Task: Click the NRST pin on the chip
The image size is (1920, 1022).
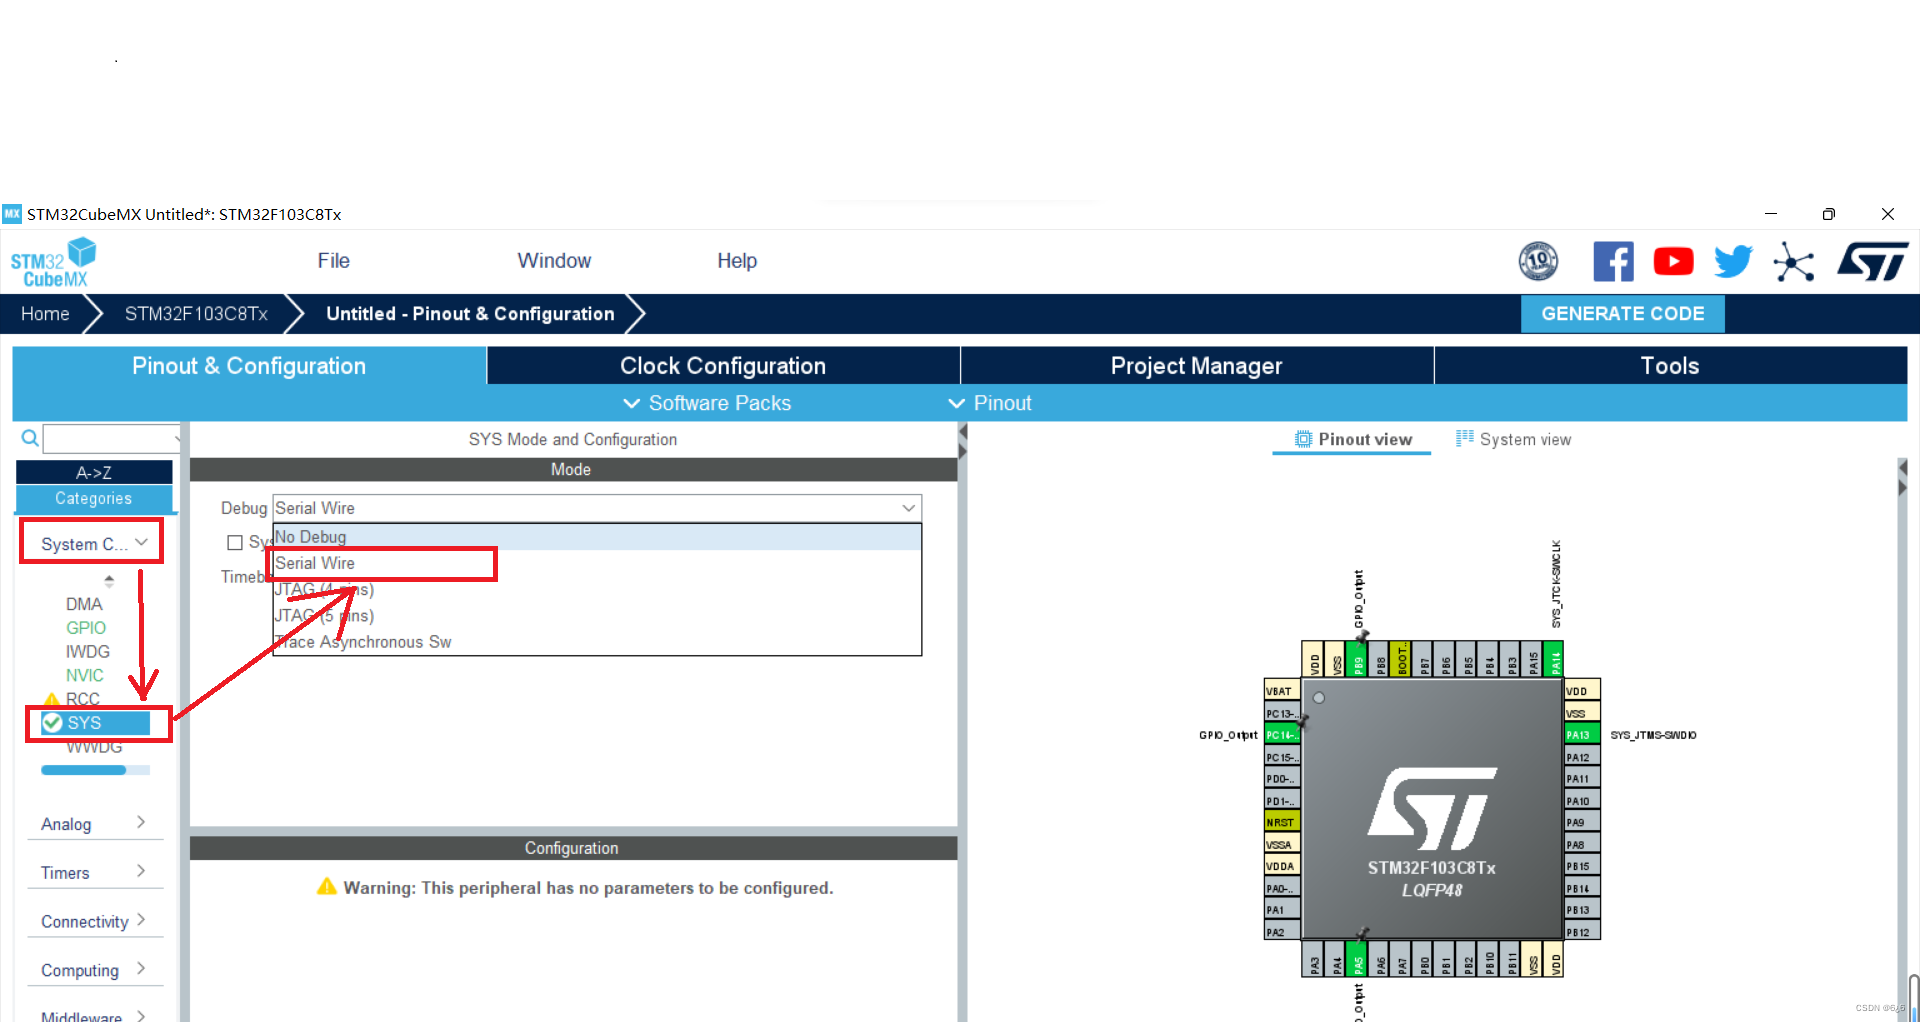Action: click(1282, 822)
